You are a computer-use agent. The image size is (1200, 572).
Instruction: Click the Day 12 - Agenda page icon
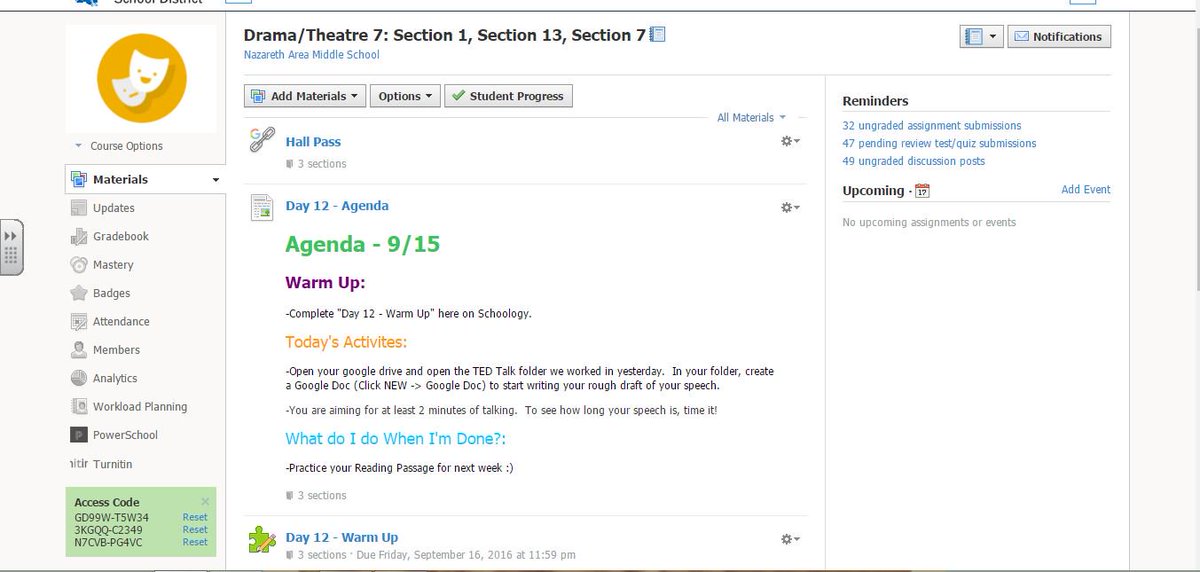pos(262,208)
